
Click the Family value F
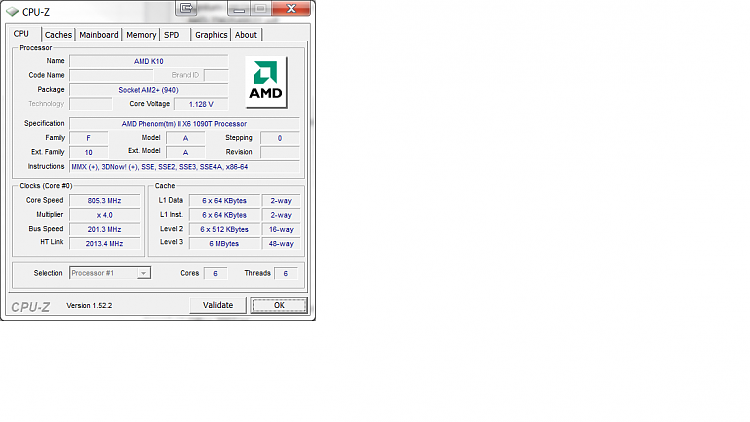[88, 138]
